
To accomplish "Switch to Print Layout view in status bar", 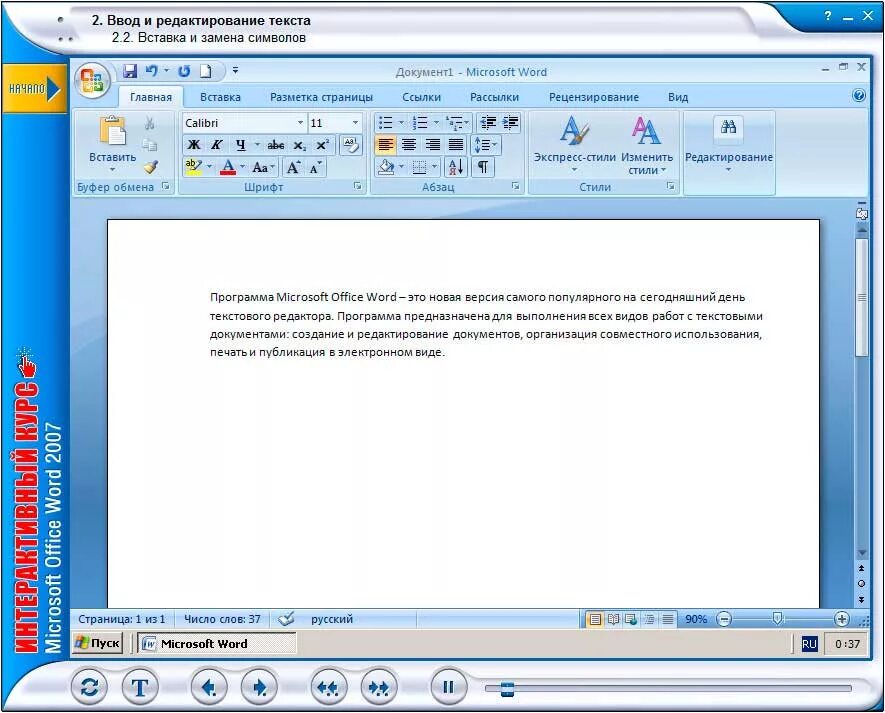I will (594, 619).
